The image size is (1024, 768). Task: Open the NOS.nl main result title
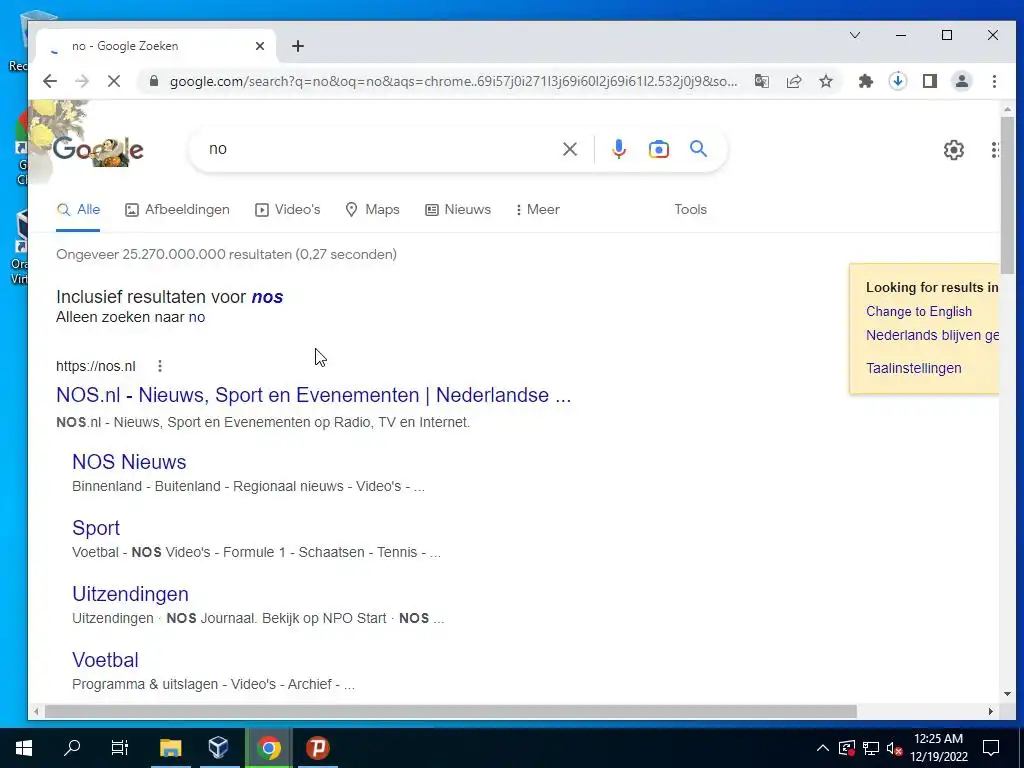click(313, 395)
